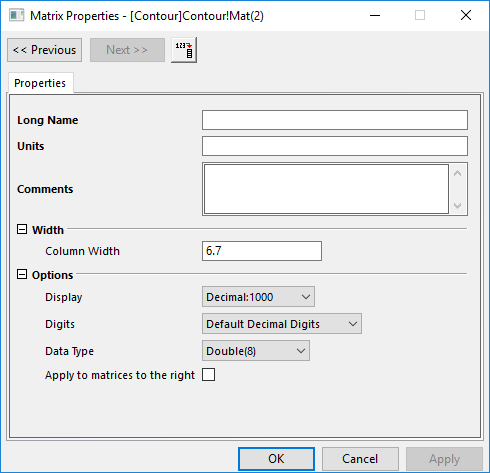This screenshot has height=473, width=490.
Task: Open the Display dropdown showing Decimal:1000
Action: (x=258, y=297)
